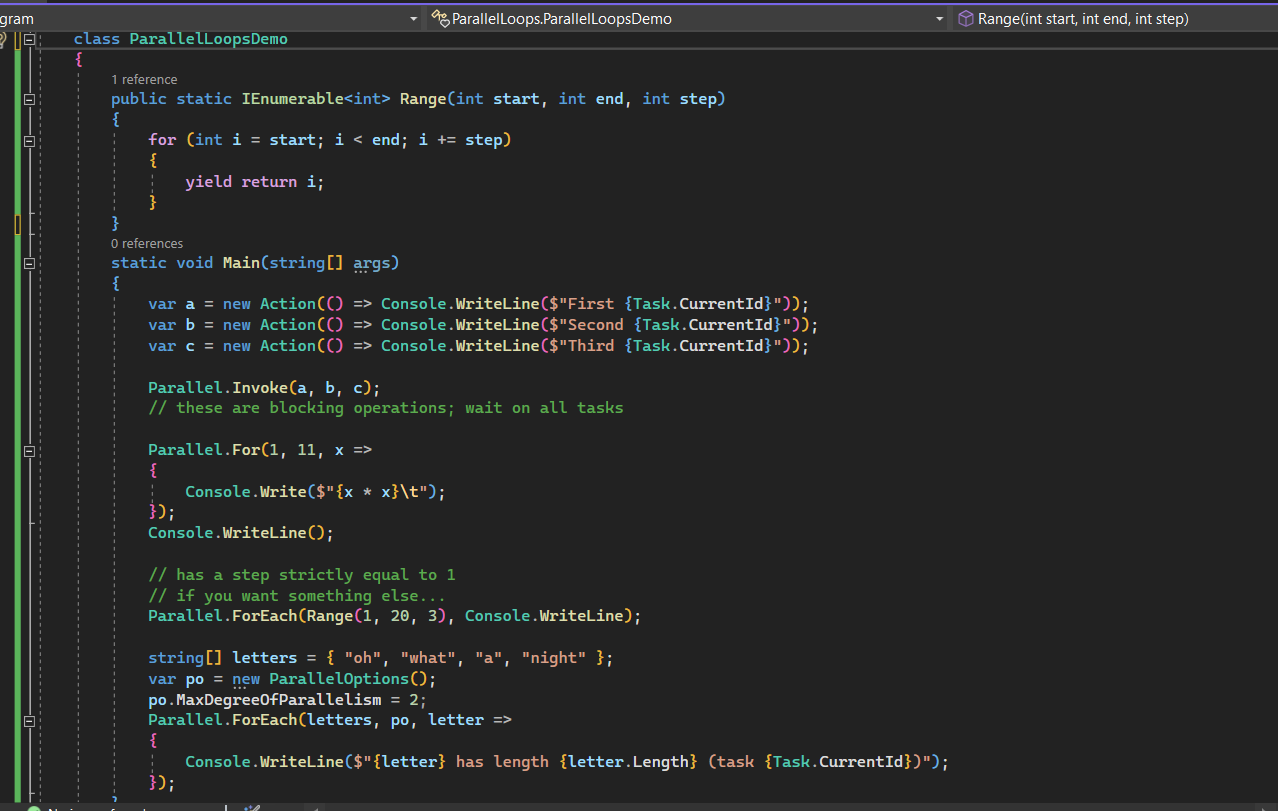Collapse the Parallel.For(1, 11 lambda block
Screen dimensions: 1278x811
29,451
